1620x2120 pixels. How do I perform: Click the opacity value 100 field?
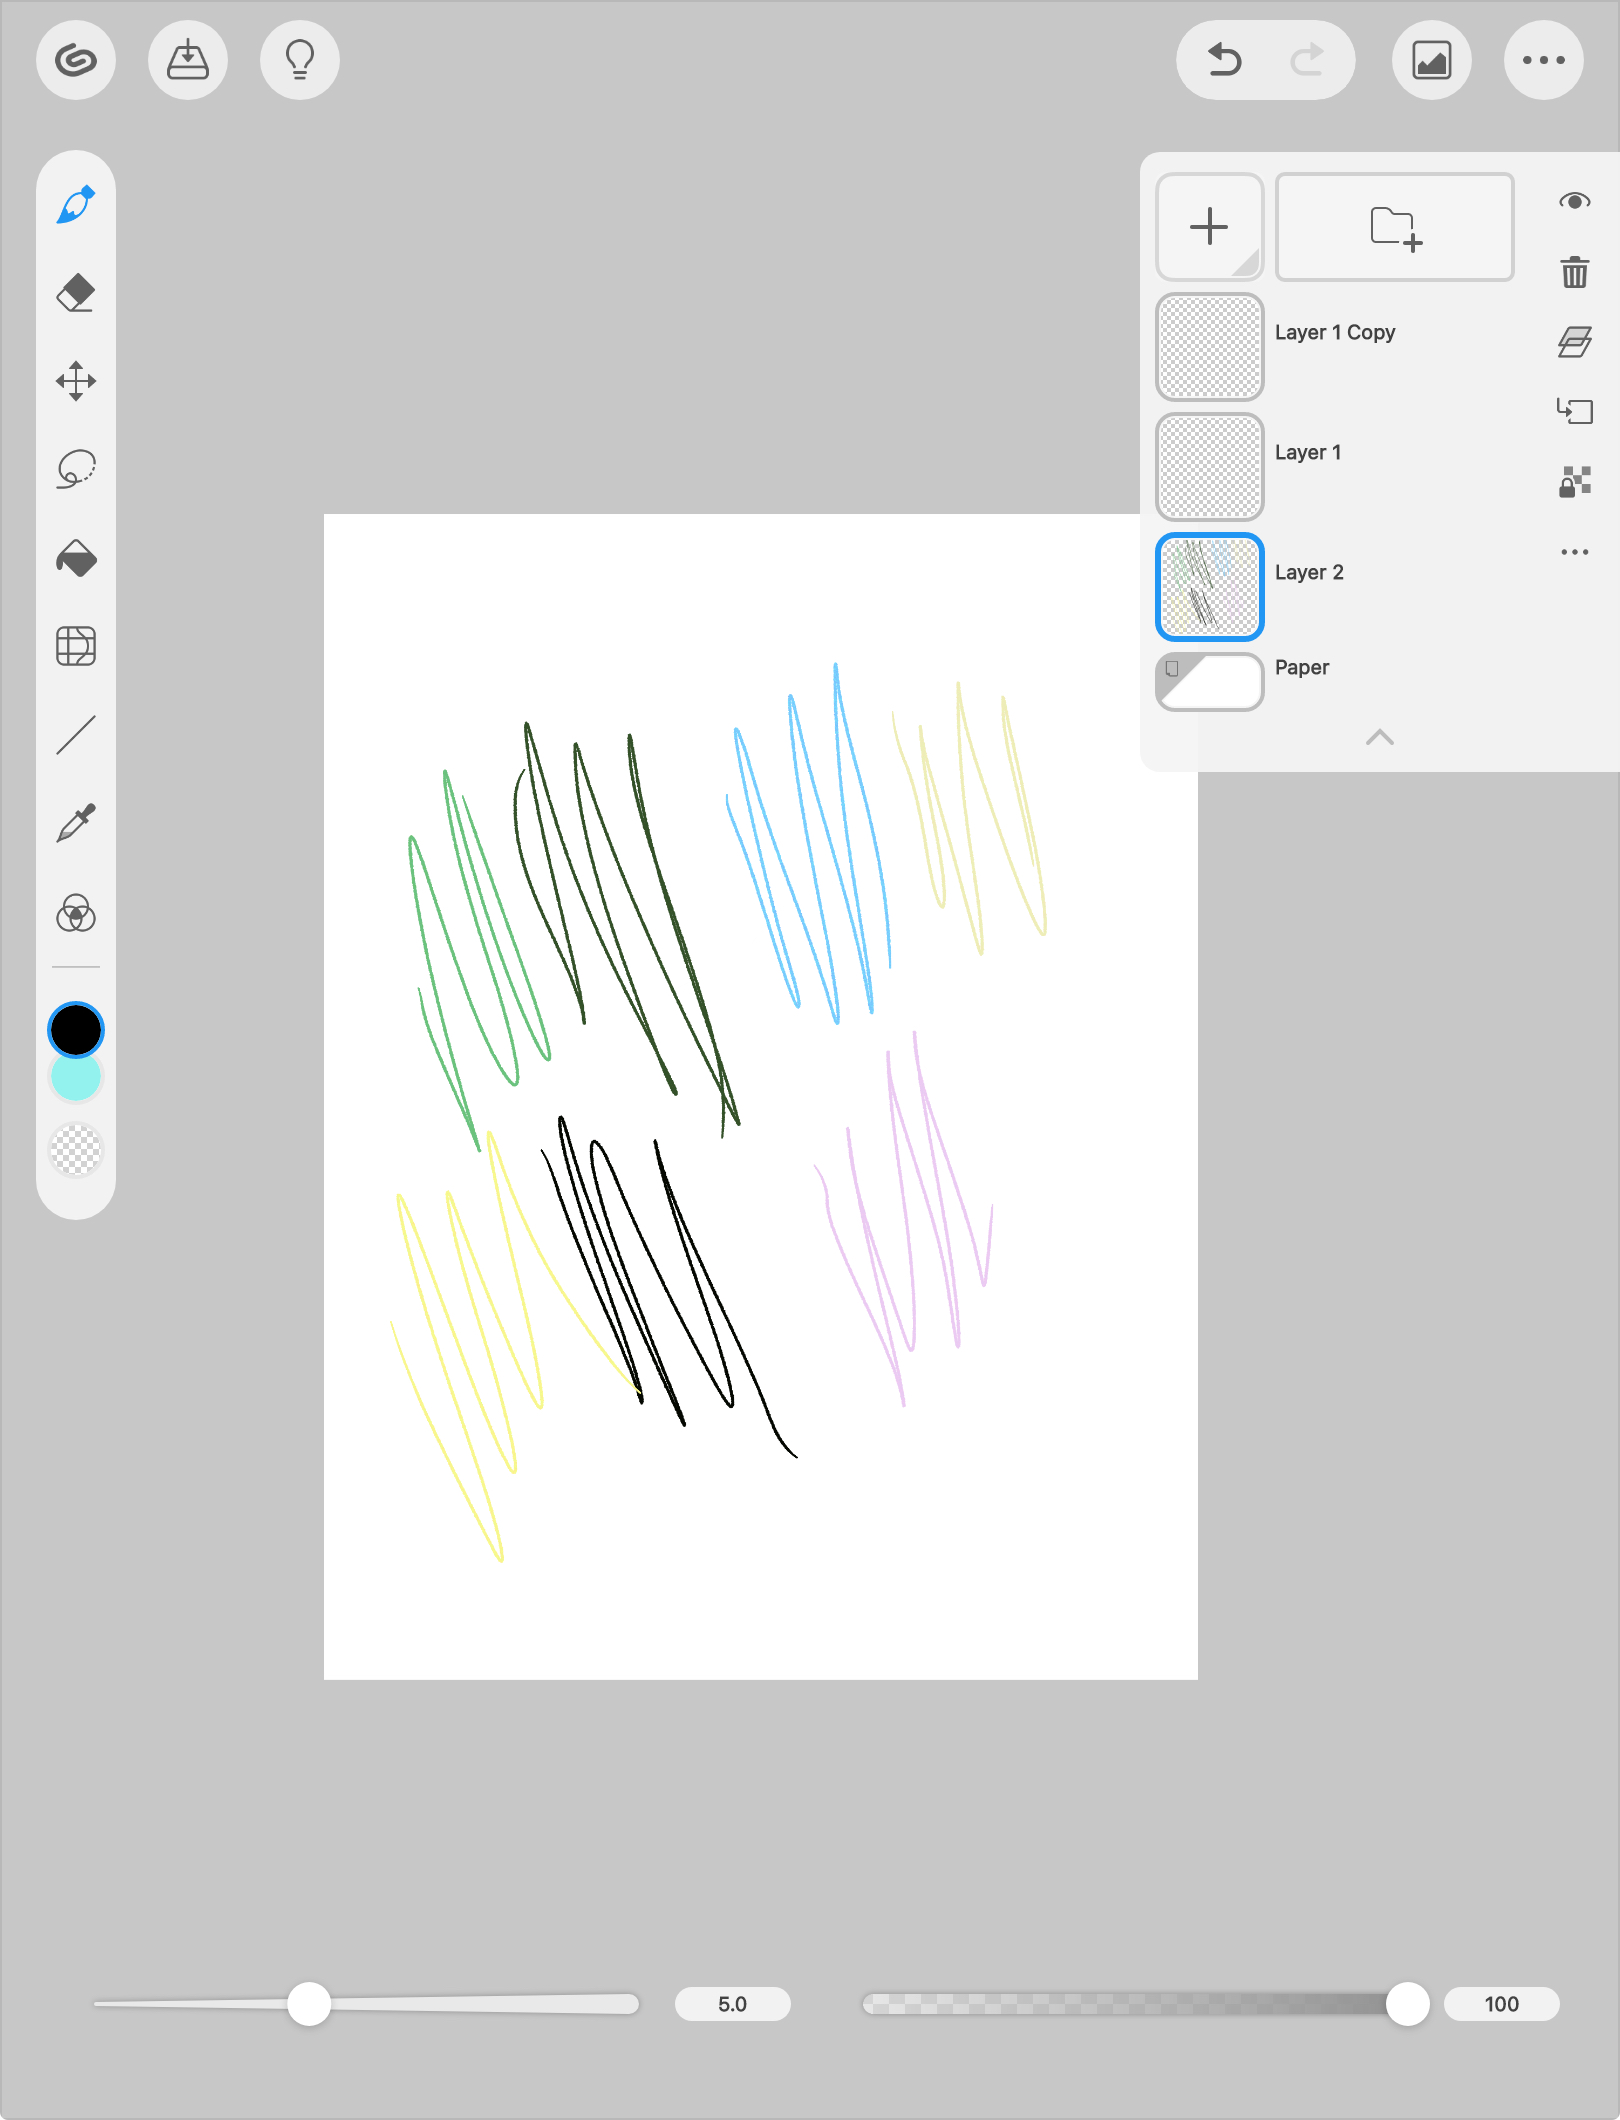(1502, 2004)
